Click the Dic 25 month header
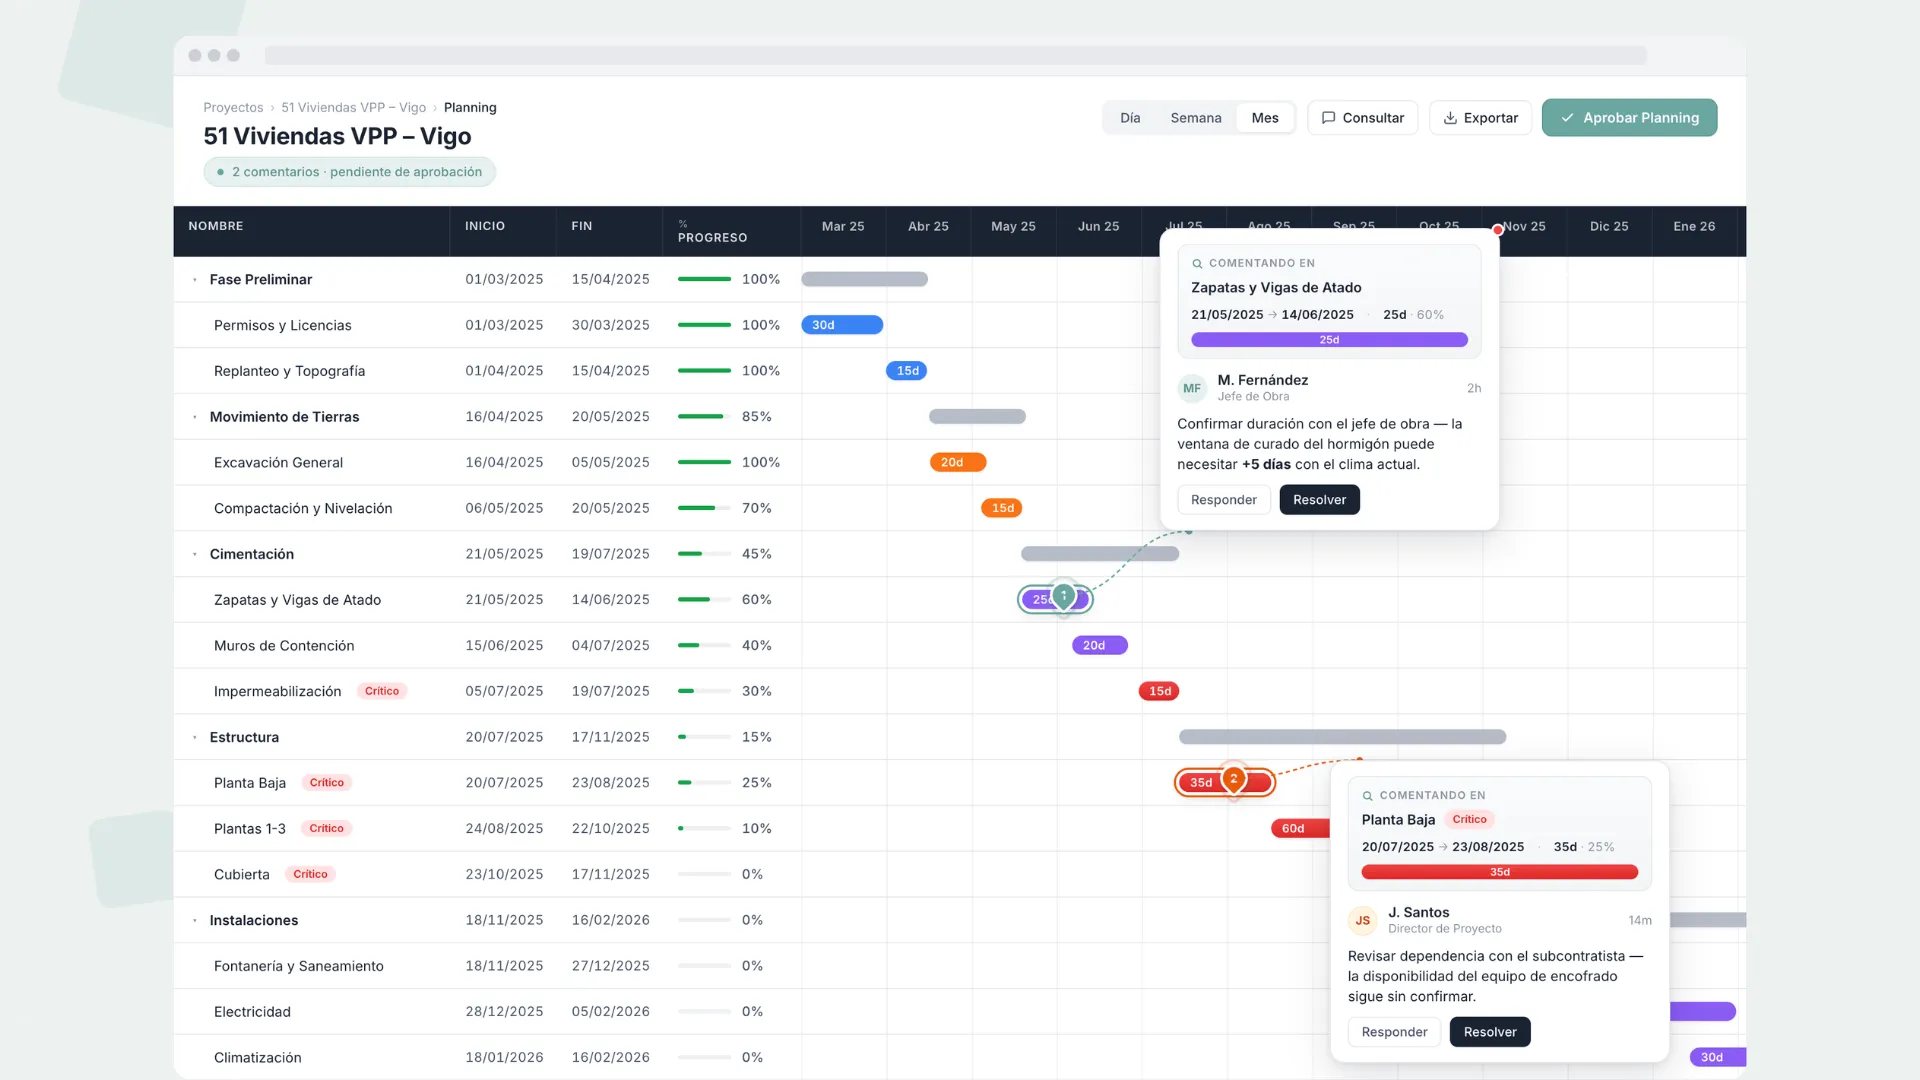1920x1080 pixels. coord(1609,226)
